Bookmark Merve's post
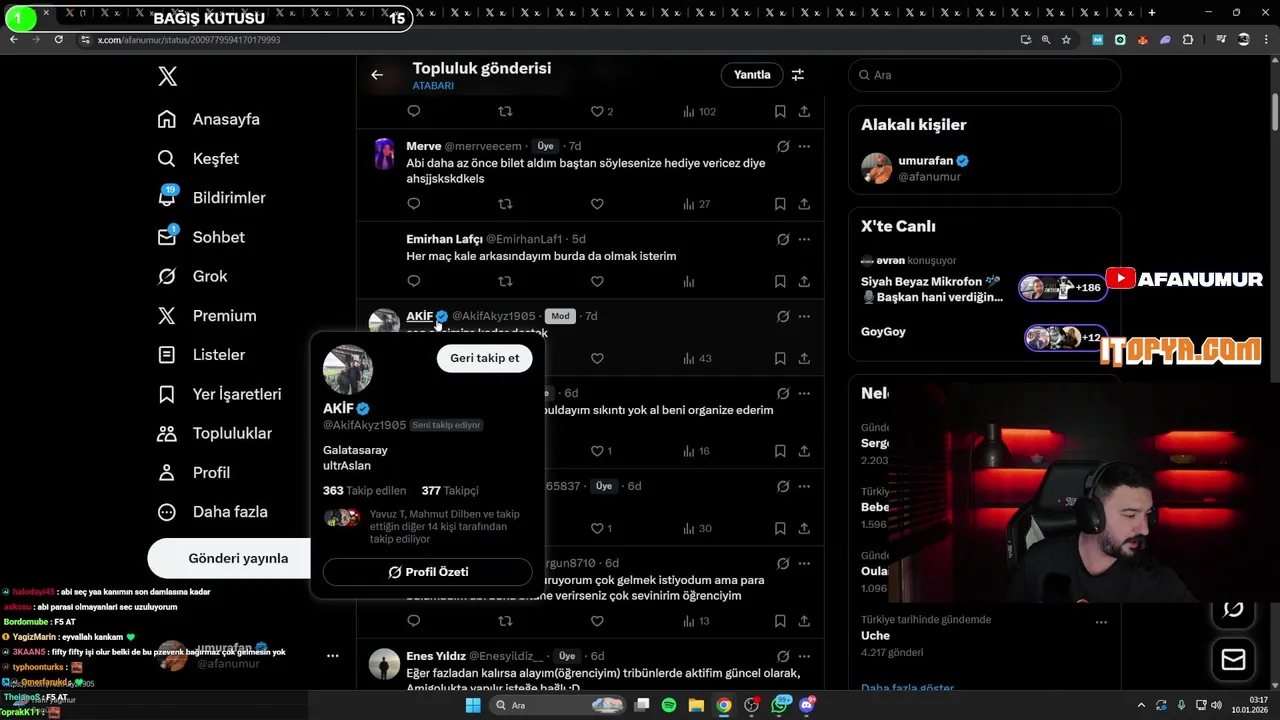The height and width of the screenshot is (720, 1280). [x=780, y=204]
